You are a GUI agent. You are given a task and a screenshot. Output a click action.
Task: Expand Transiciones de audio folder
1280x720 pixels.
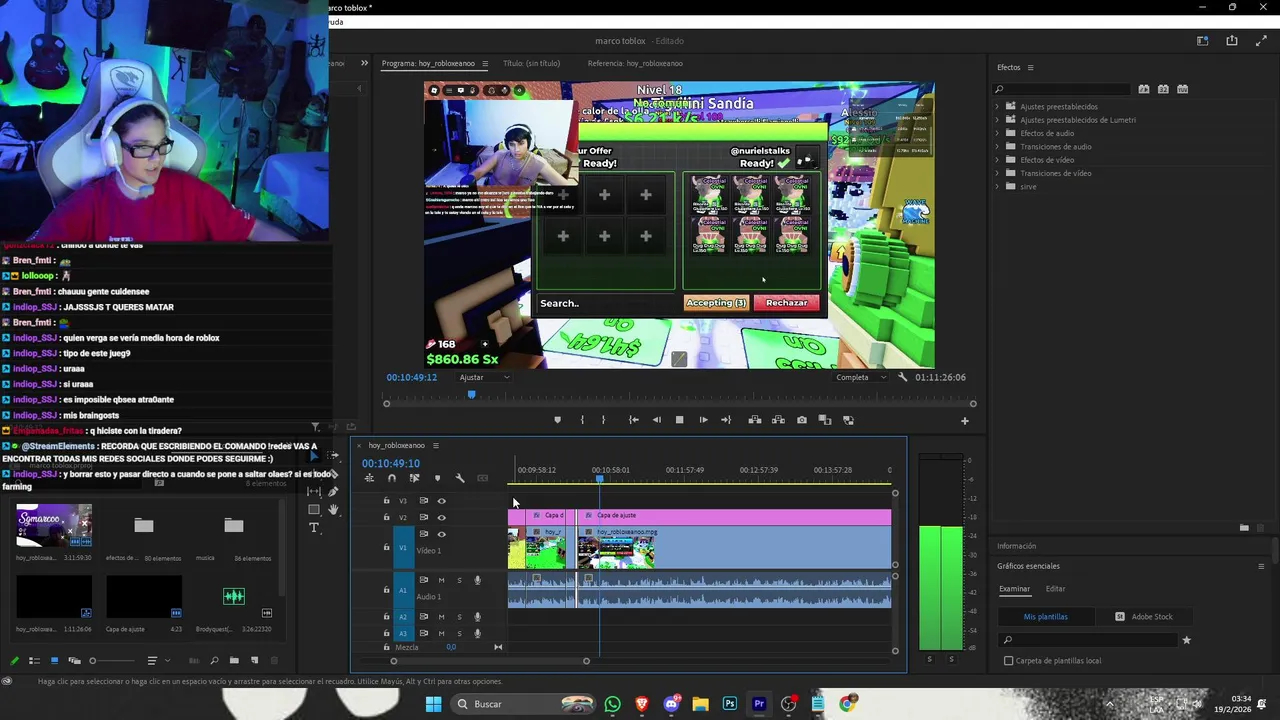(997, 146)
